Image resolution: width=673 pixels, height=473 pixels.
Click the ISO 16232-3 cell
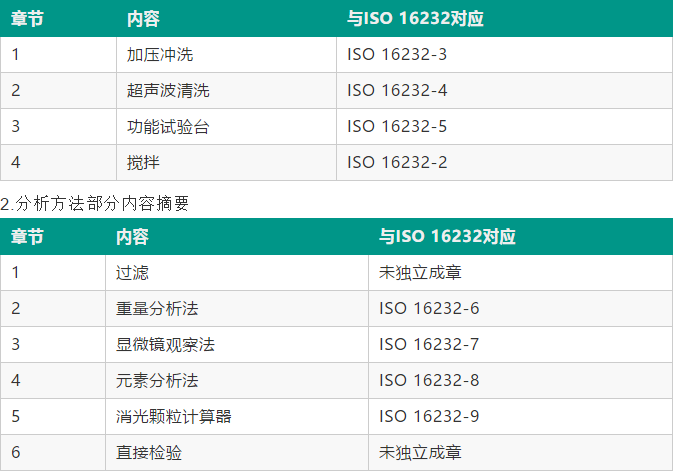[504, 55]
